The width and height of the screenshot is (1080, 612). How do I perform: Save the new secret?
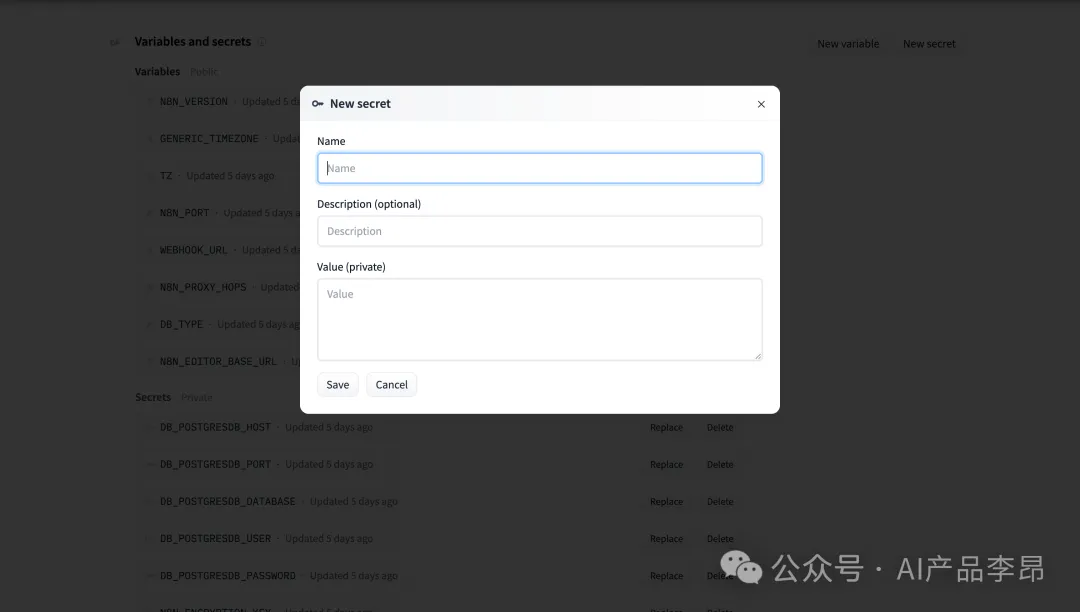click(x=338, y=385)
